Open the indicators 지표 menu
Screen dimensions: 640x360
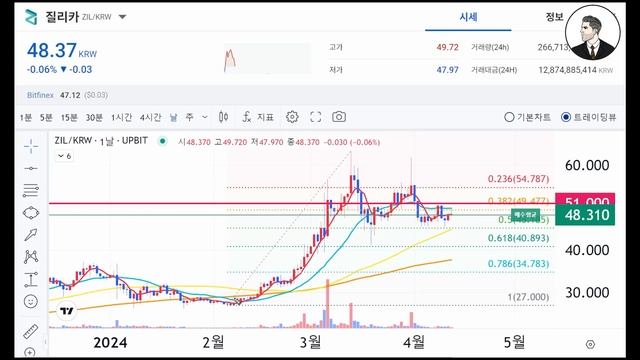coord(258,117)
